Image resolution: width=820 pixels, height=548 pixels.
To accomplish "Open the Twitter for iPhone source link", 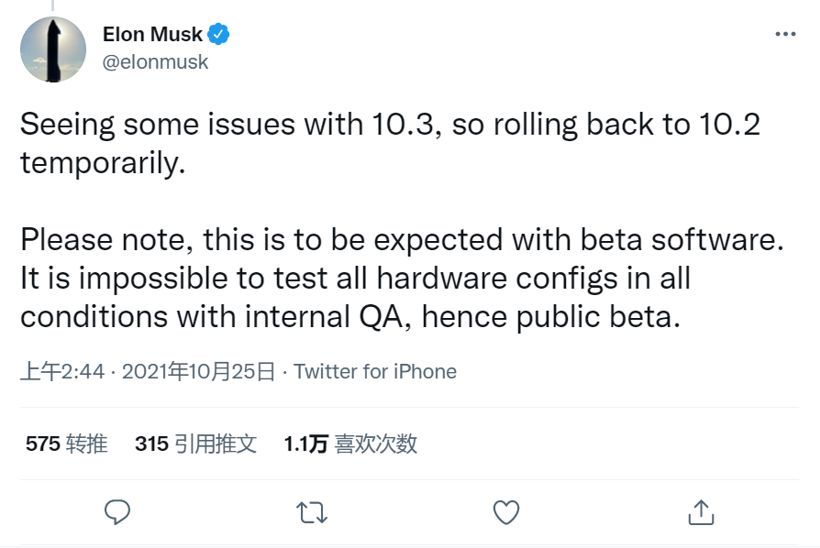I will click(375, 372).
